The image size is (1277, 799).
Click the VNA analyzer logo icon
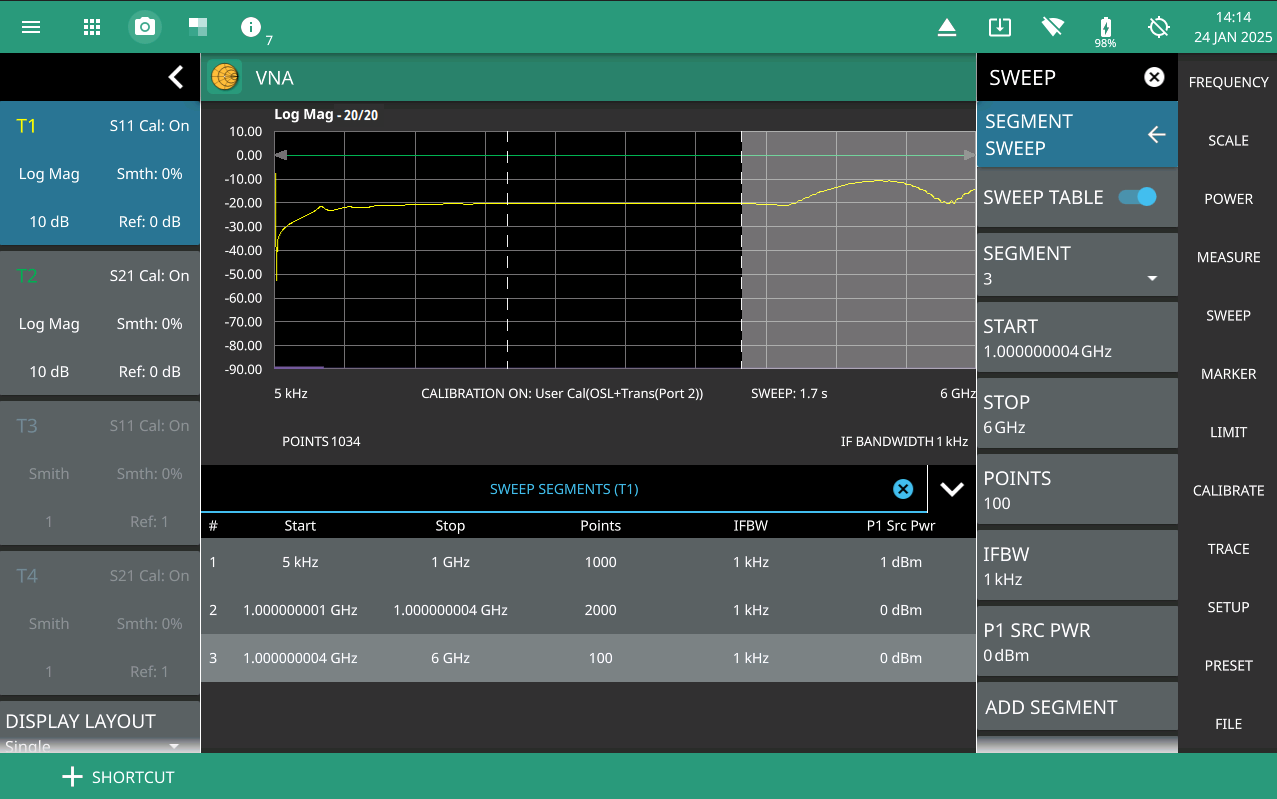(x=225, y=77)
